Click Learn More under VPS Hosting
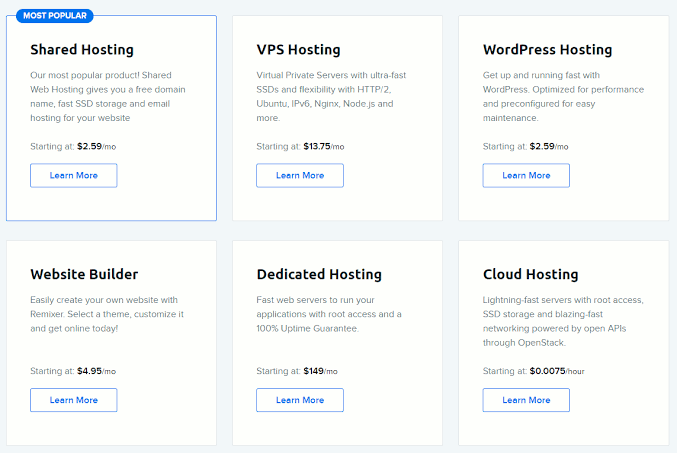Screen dimensions: 677x453 point(300,175)
